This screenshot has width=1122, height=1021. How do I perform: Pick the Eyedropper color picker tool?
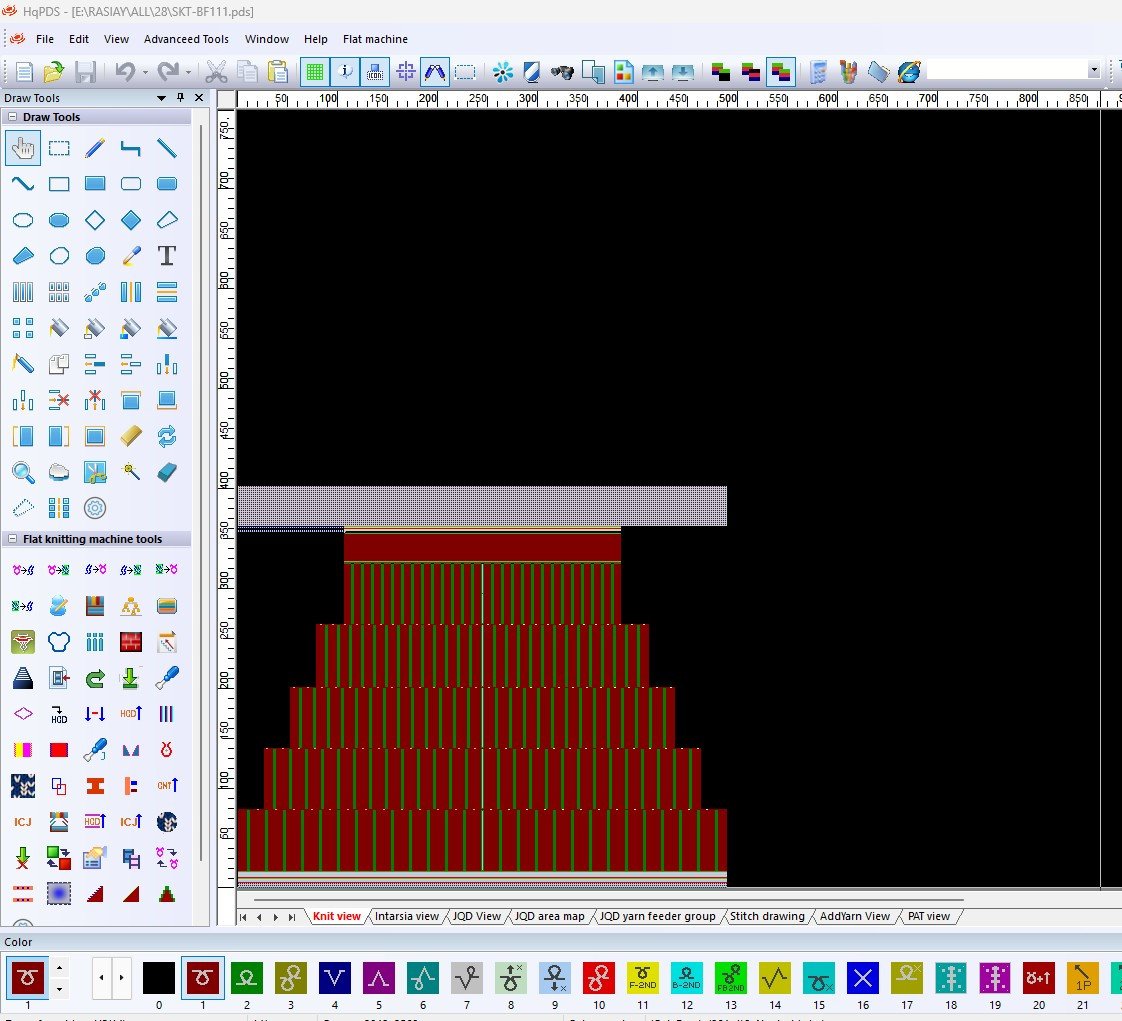pyautogui.click(x=131, y=256)
